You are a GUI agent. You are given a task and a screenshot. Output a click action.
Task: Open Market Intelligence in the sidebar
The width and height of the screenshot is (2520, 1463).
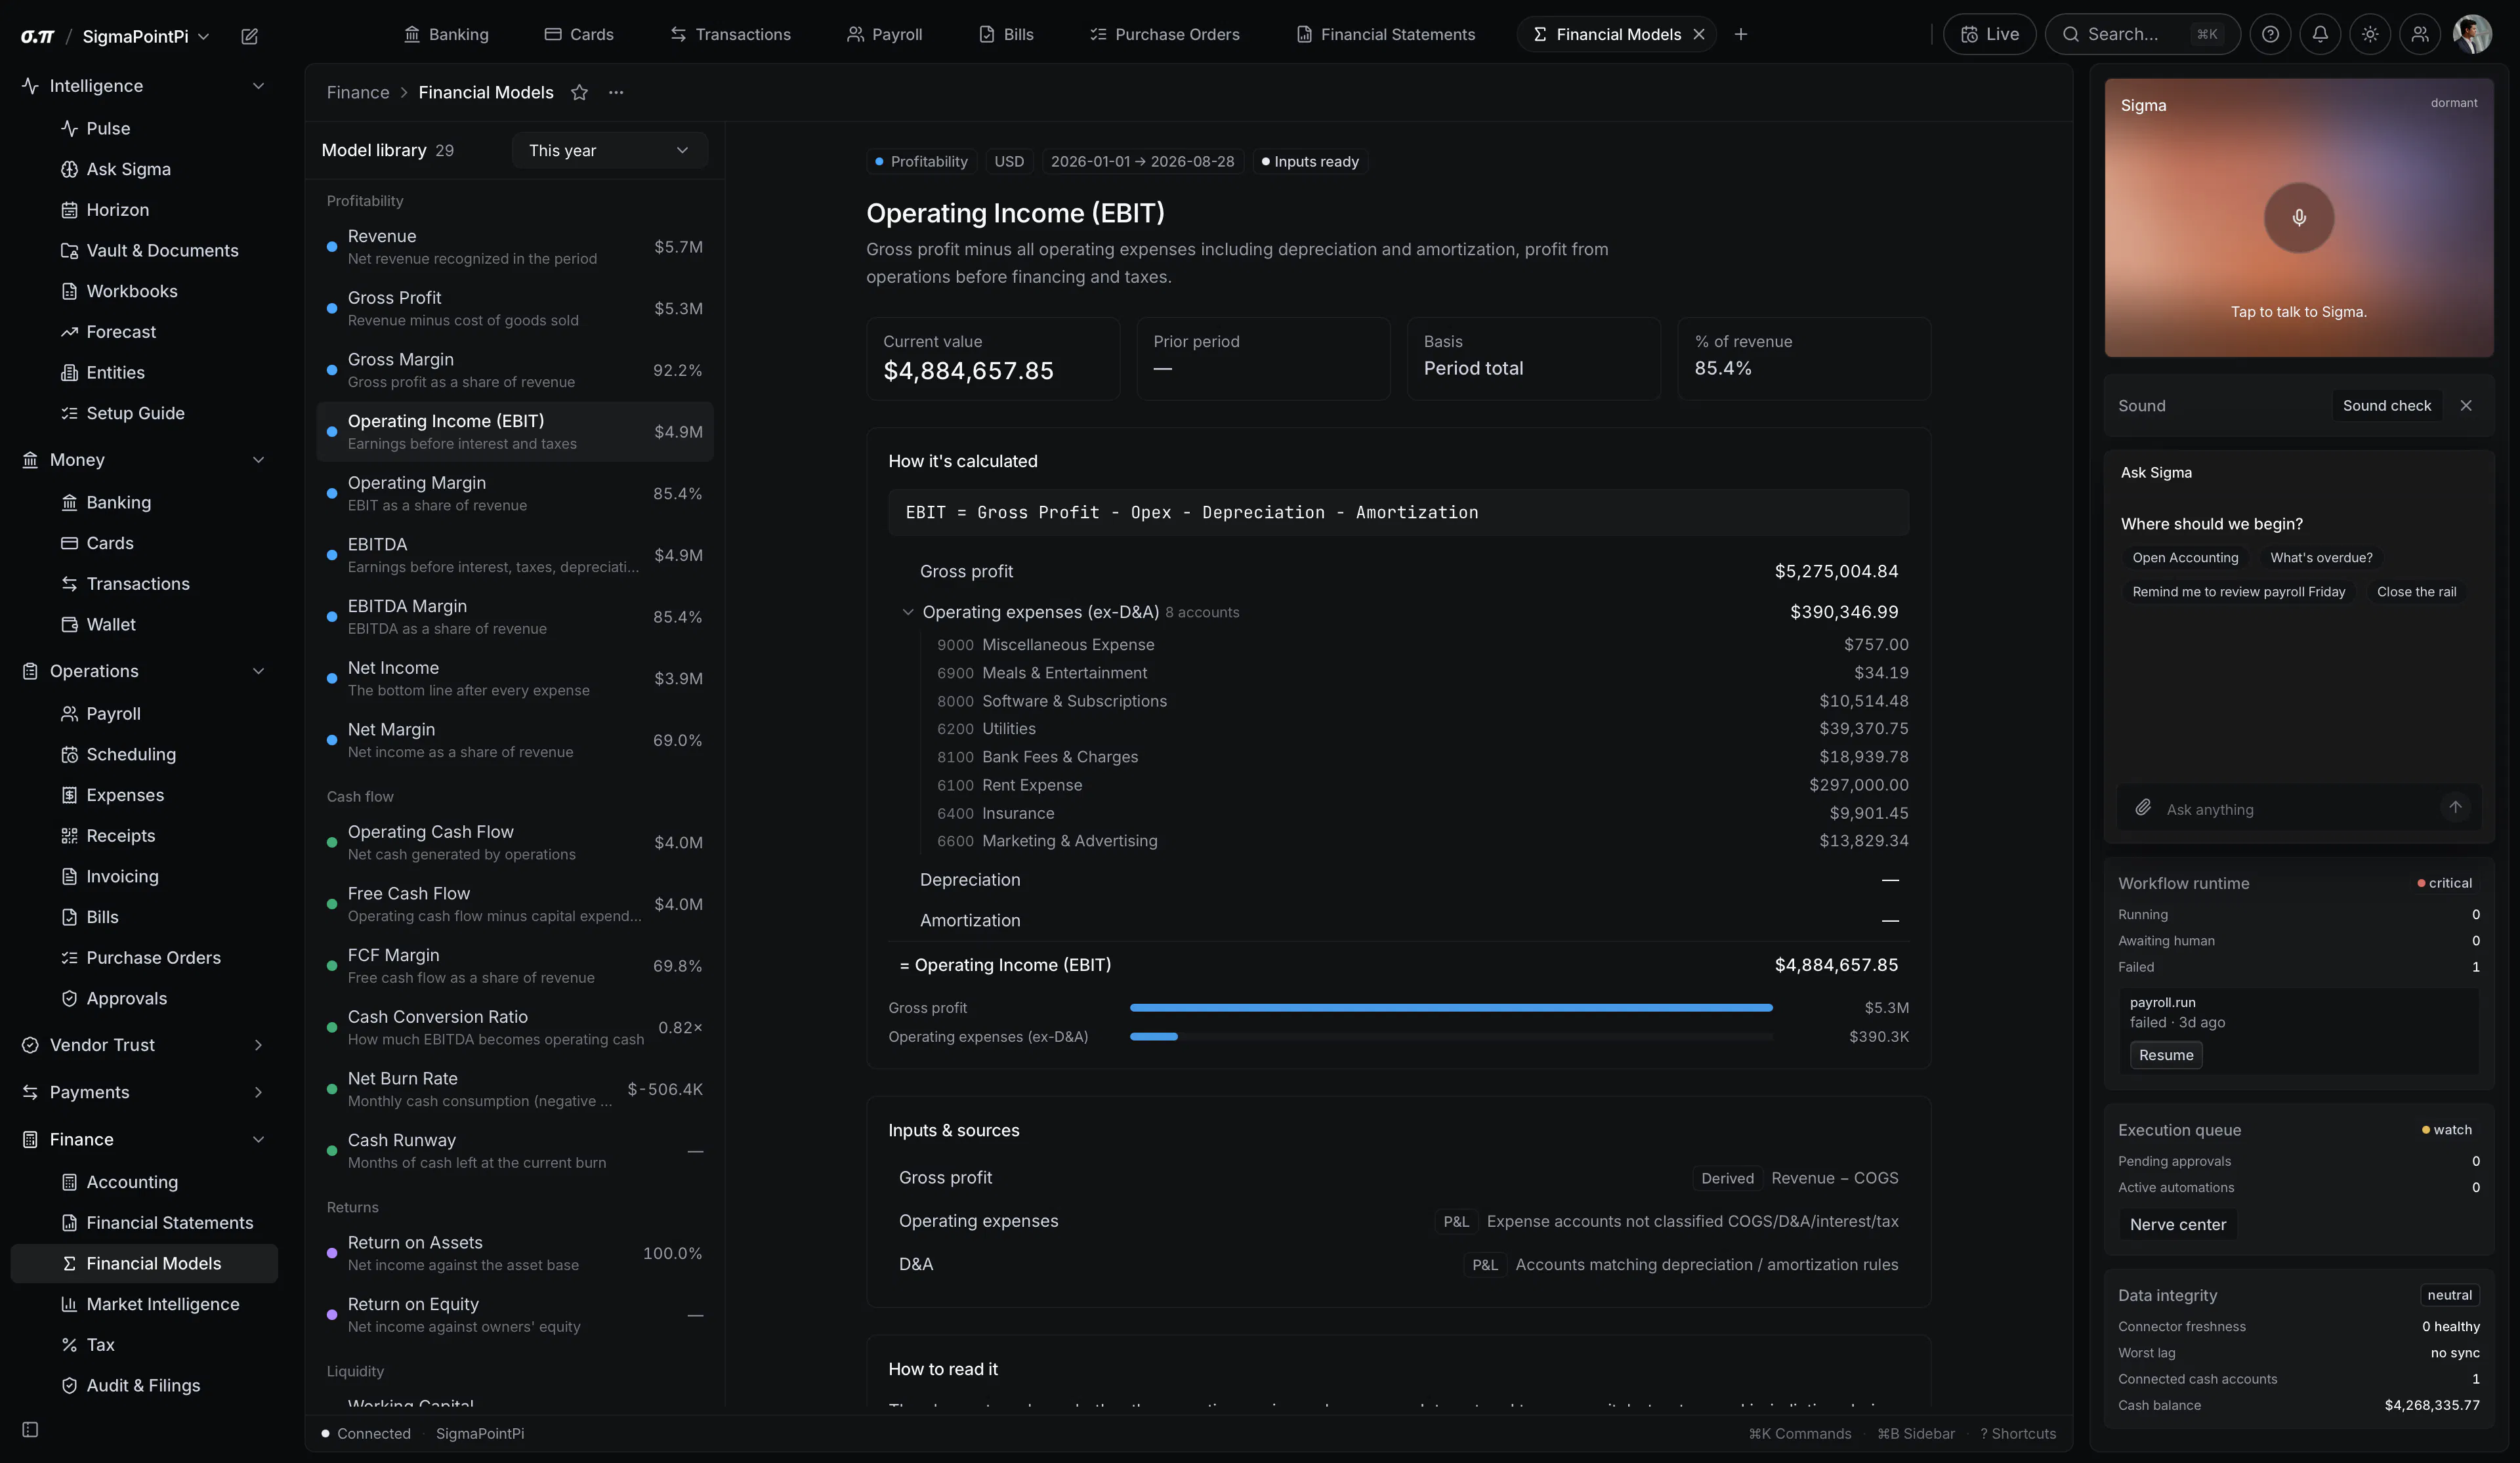click(x=145, y=1304)
